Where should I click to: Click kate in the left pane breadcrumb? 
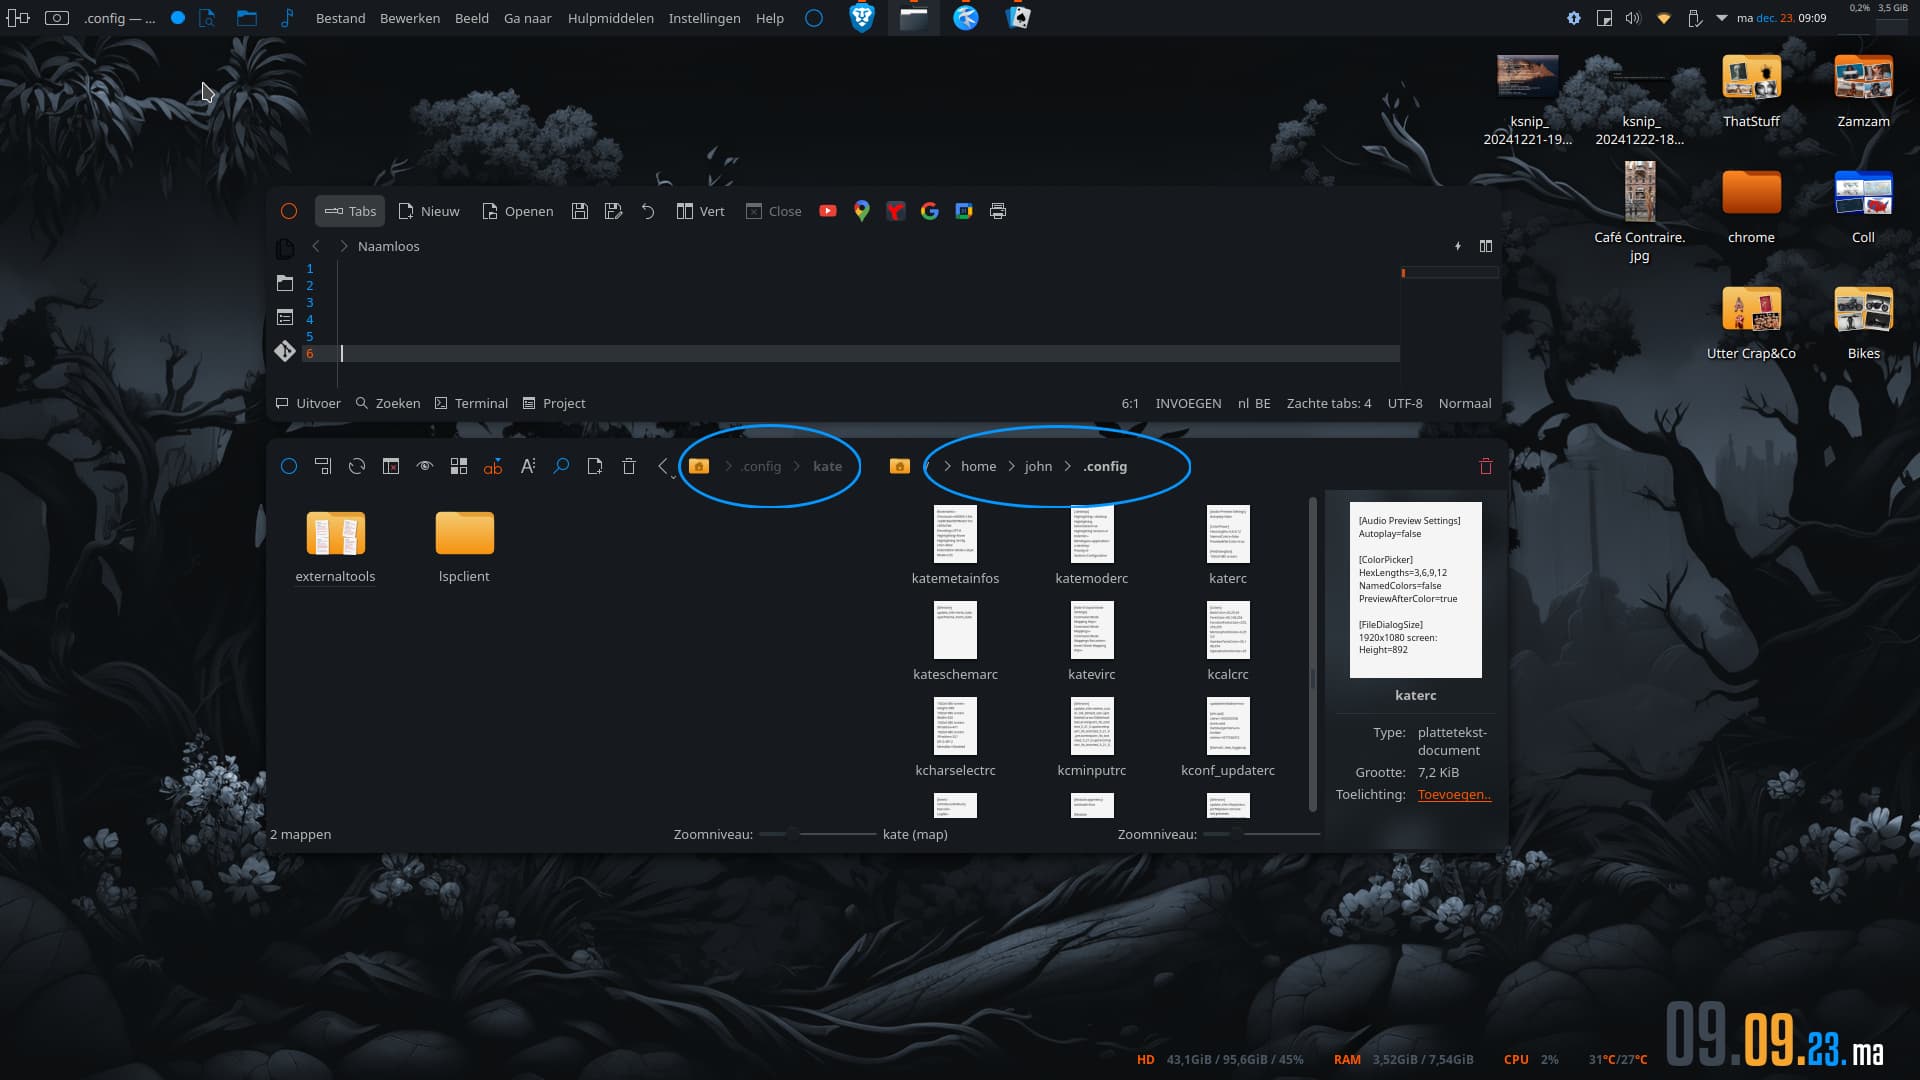pyautogui.click(x=827, y=466)
